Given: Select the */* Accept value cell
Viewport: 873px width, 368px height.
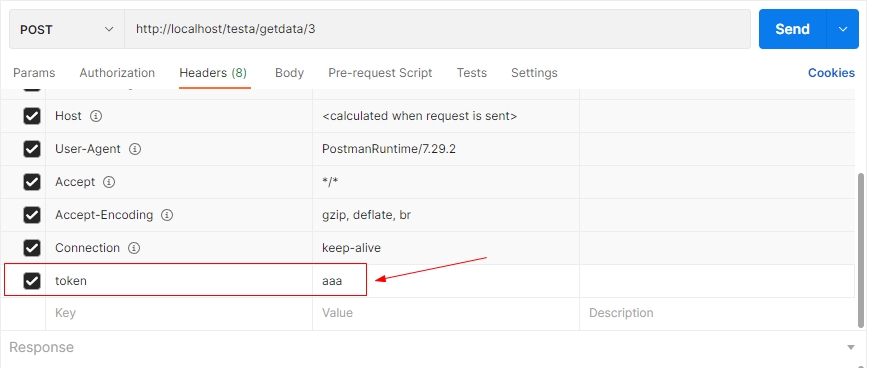Looking at the screenshot, I should 446,182.
